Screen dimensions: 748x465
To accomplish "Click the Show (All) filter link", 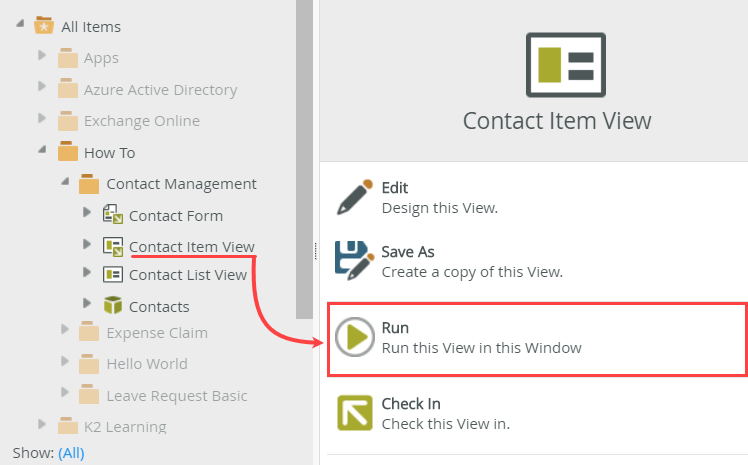I will point(71,453).
